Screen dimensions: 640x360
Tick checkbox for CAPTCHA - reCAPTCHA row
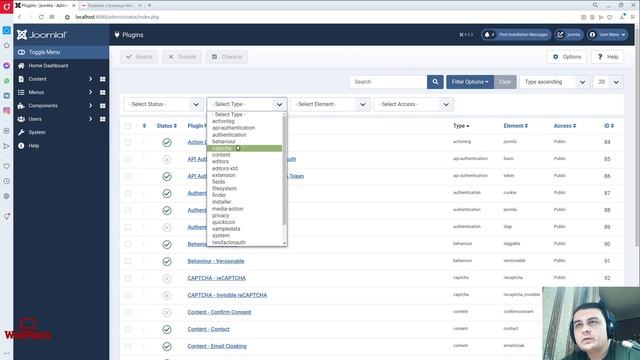(128, 278)
